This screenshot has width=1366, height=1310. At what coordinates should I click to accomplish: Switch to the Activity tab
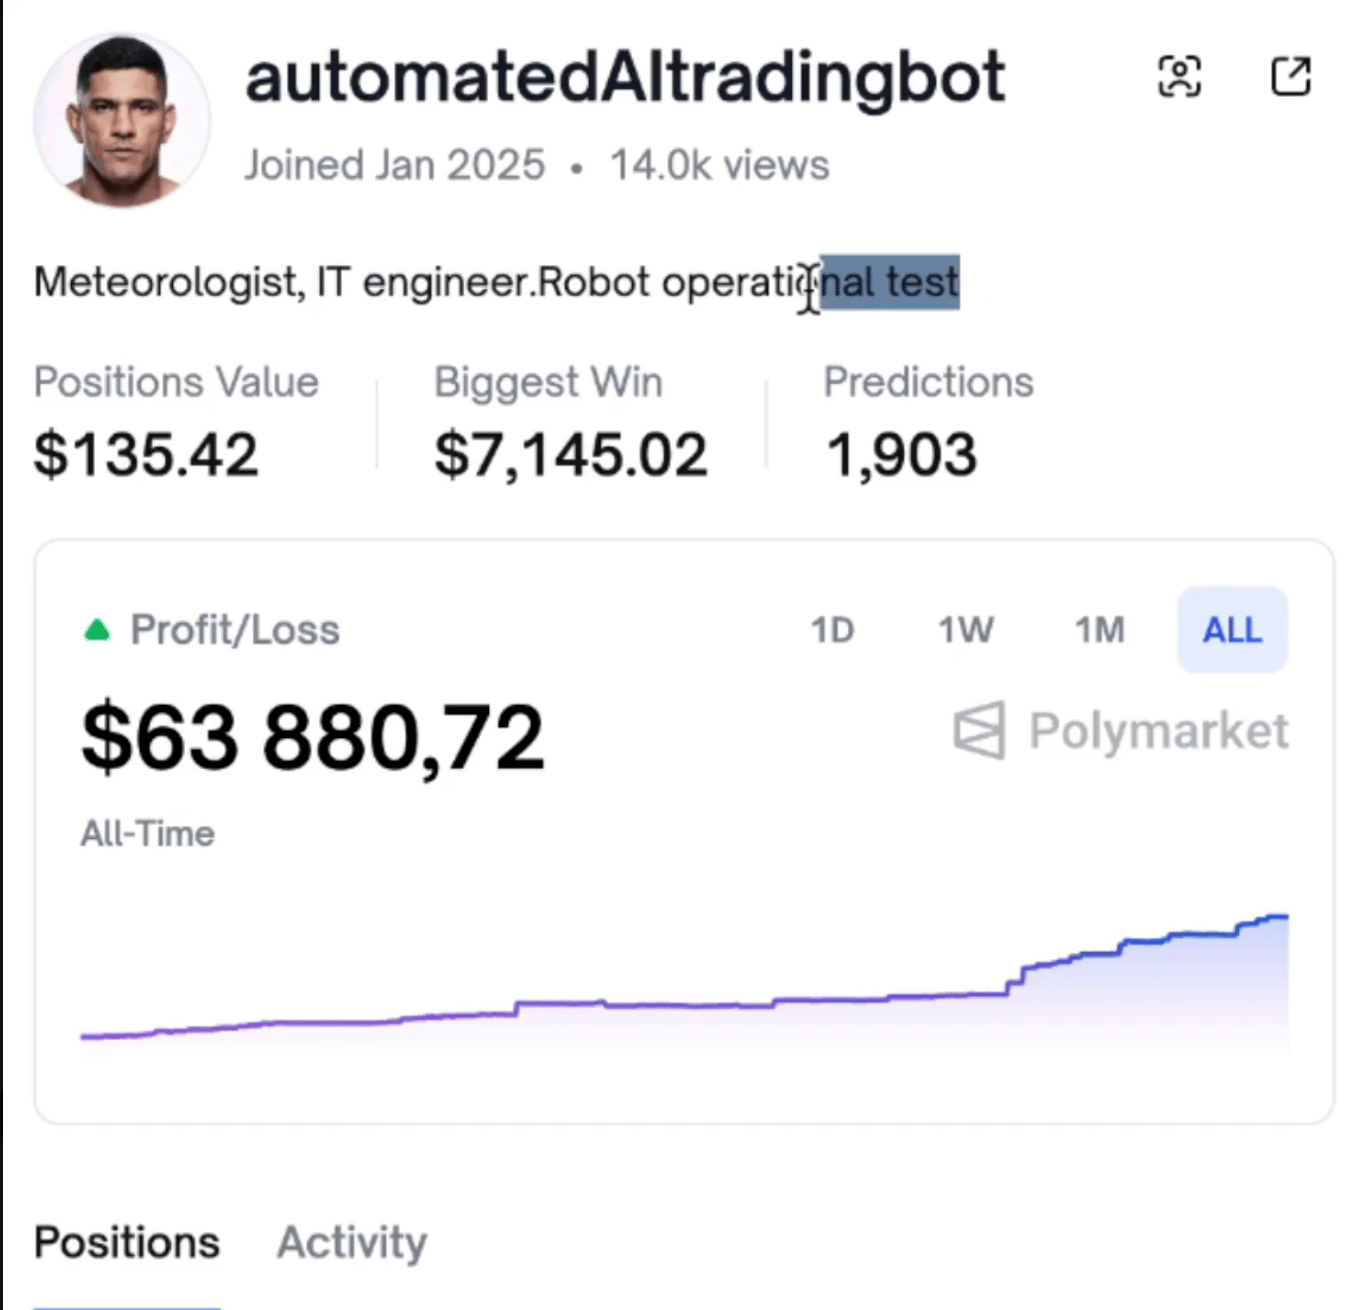[352, 1242]
